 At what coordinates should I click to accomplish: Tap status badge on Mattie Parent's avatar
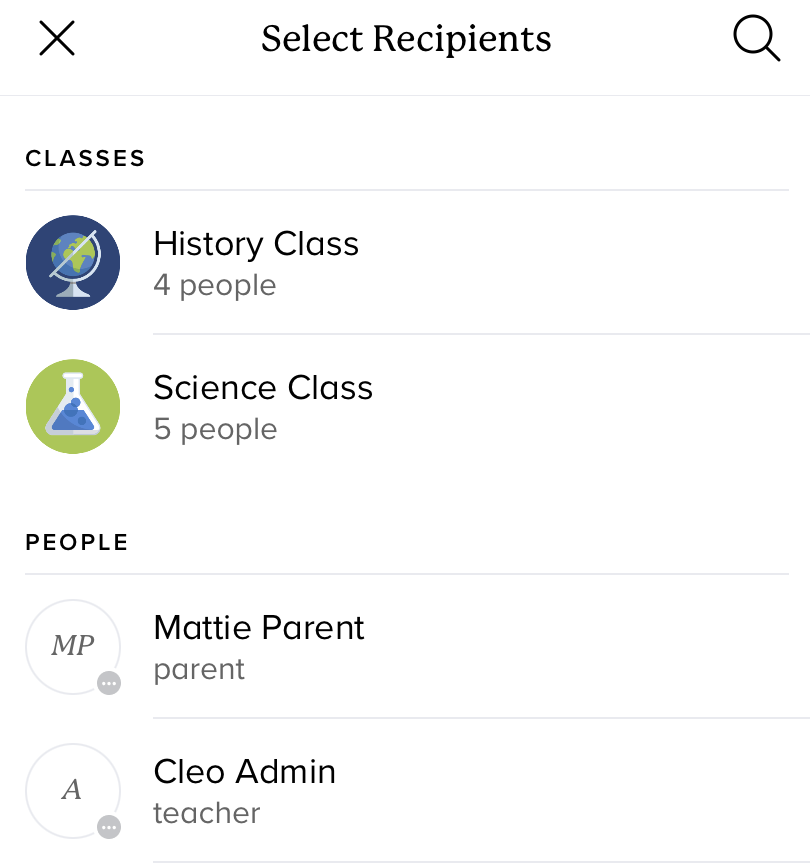(110, 684)
